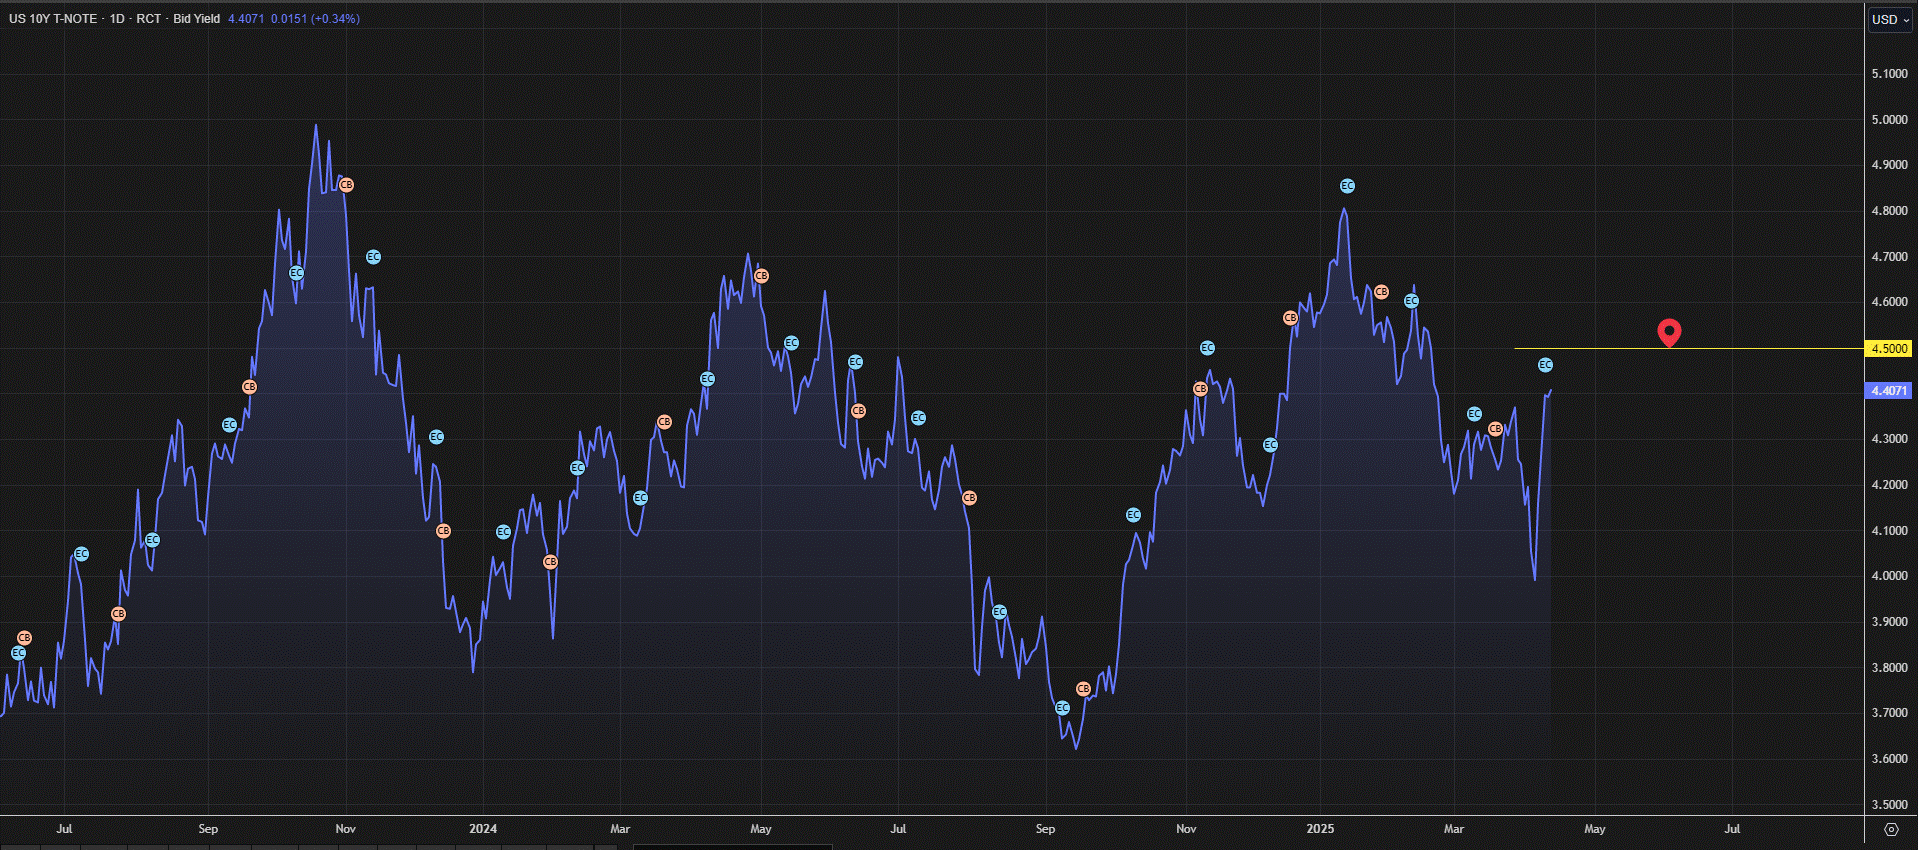
Task: Open EC marker near 3.92 in August 2024
Action: pyautogui.click(x=999, y=612)
